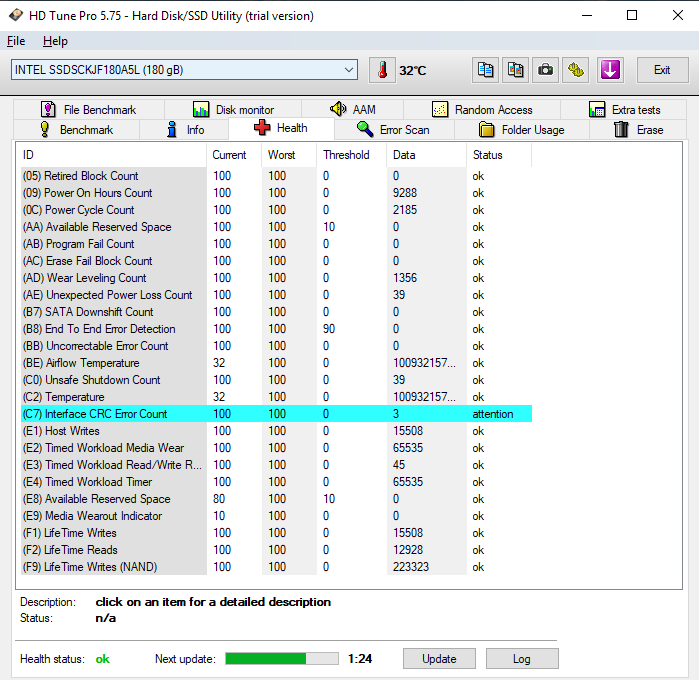Click the green 'ok' Health status text
Viewport: 699px width, 680px height.
click(x=103, y=659)
